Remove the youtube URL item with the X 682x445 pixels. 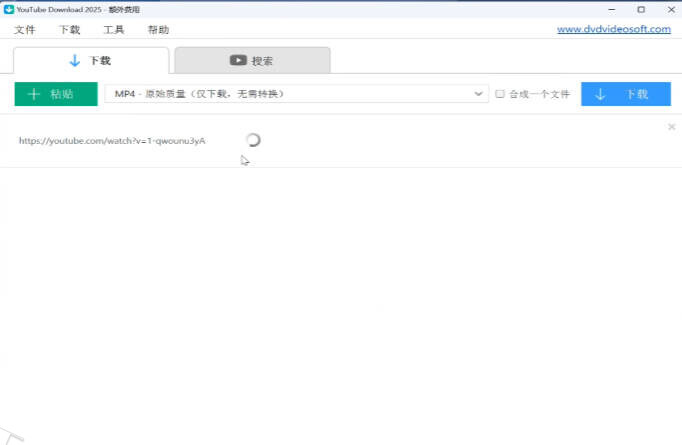coord(672,127)
